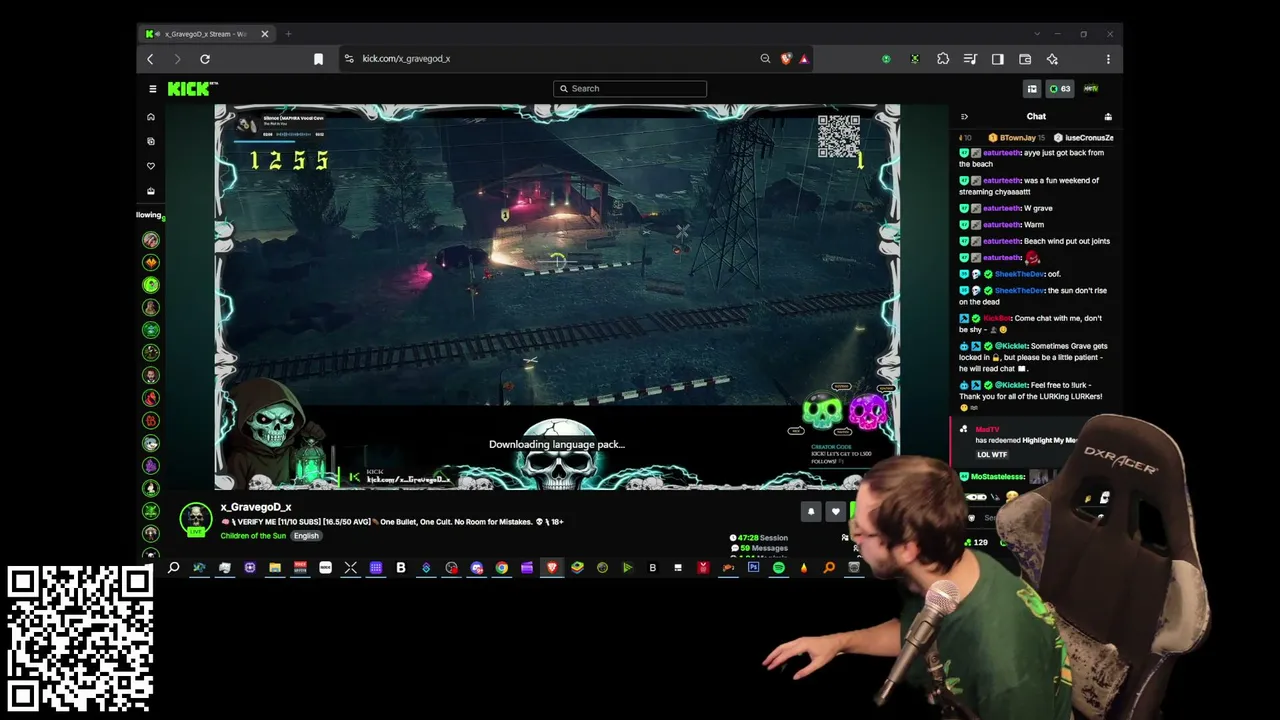Viewport: 1280px width, 720px height.
Task: Click the stream video player
Action: 557,297
